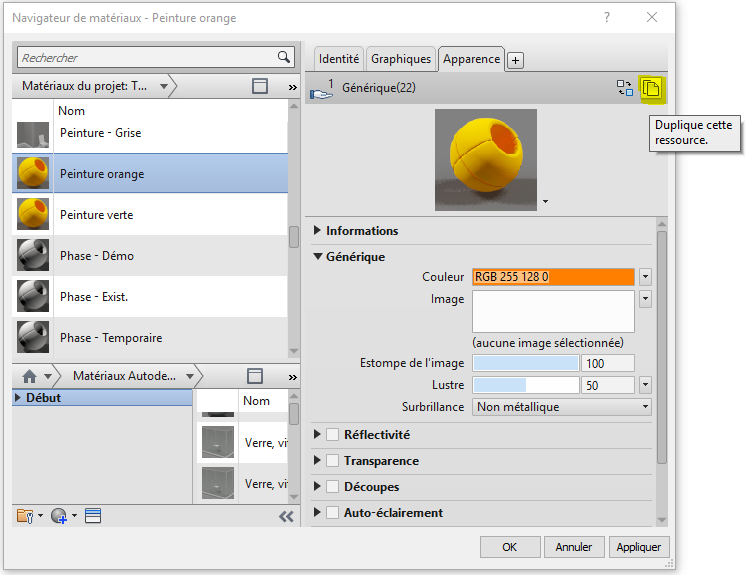Open the Surbrillance dropdown
This screenshot has width=749, height=575.
(561, 407)
